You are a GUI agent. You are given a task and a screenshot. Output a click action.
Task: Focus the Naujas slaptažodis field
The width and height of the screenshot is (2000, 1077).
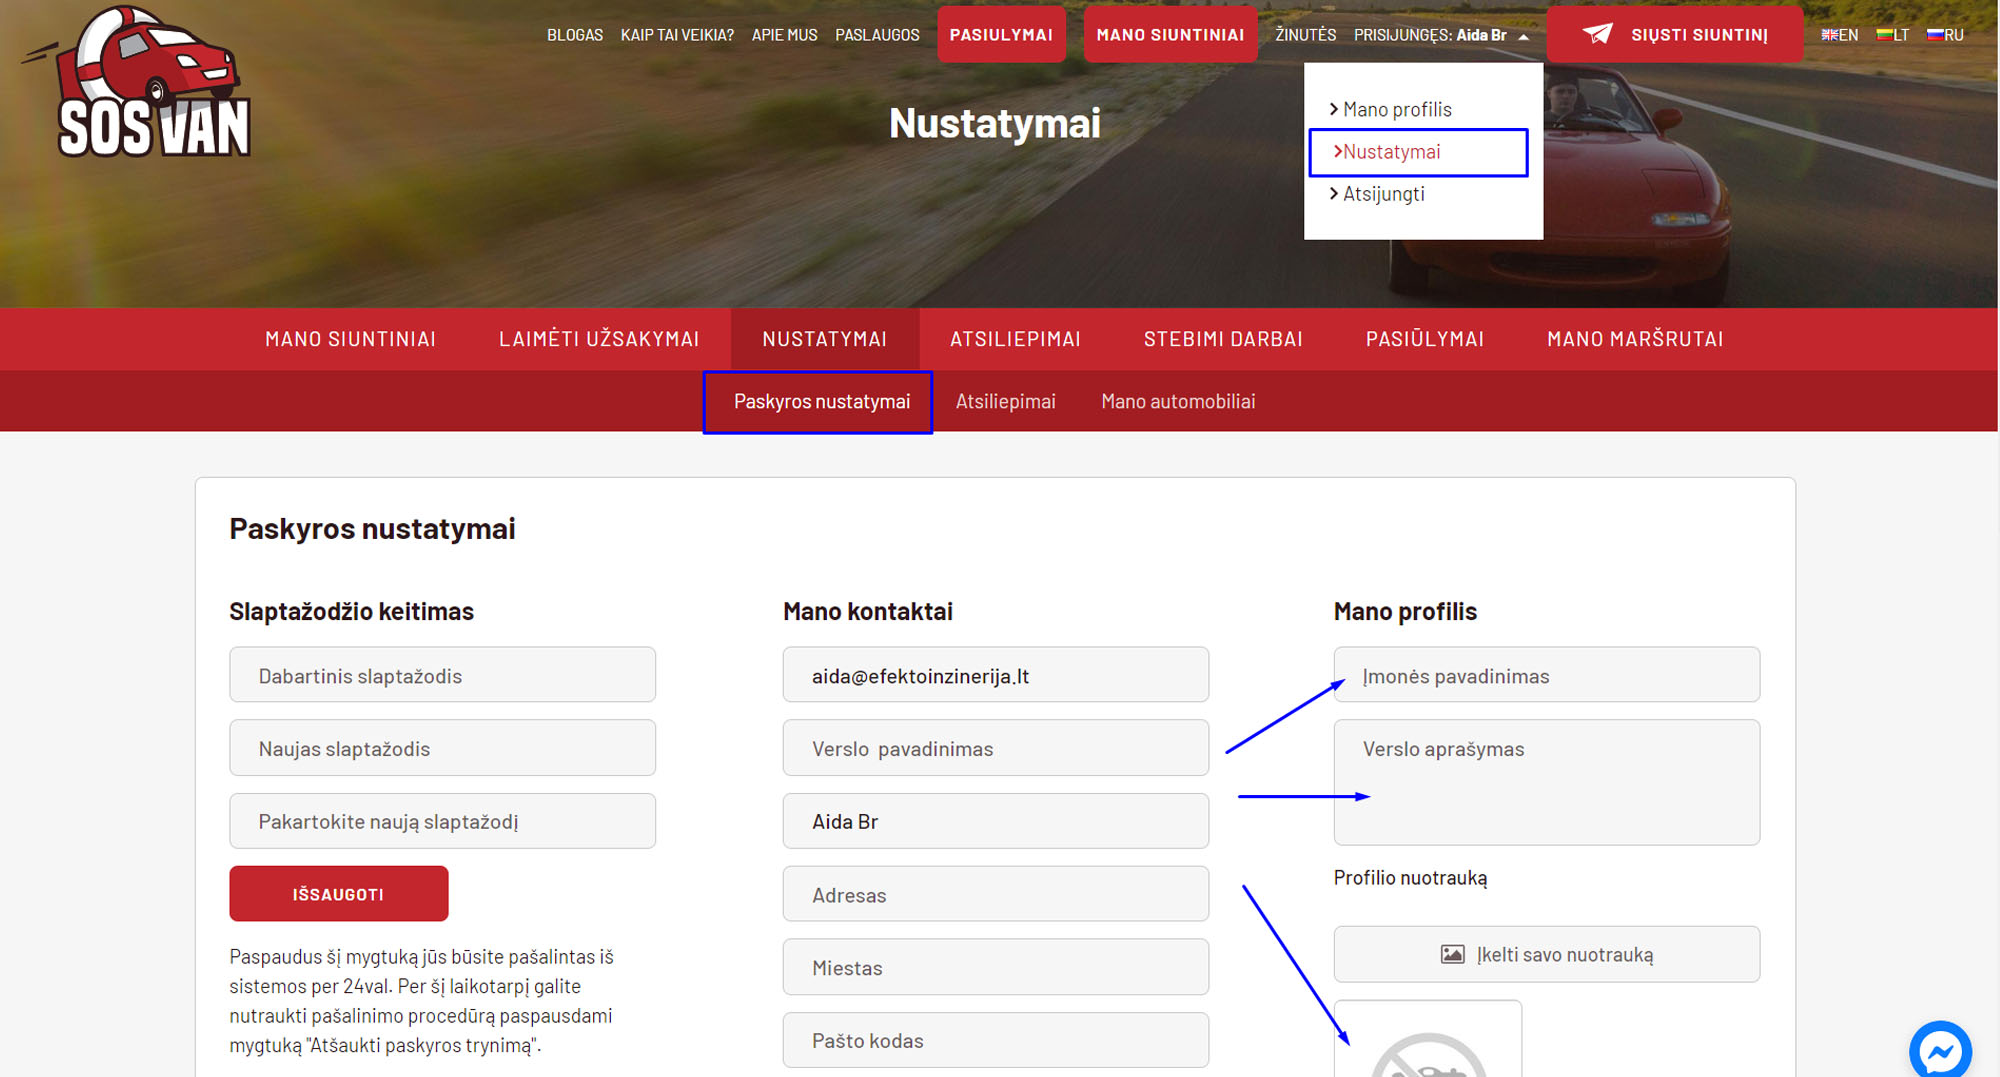[442, 748]
